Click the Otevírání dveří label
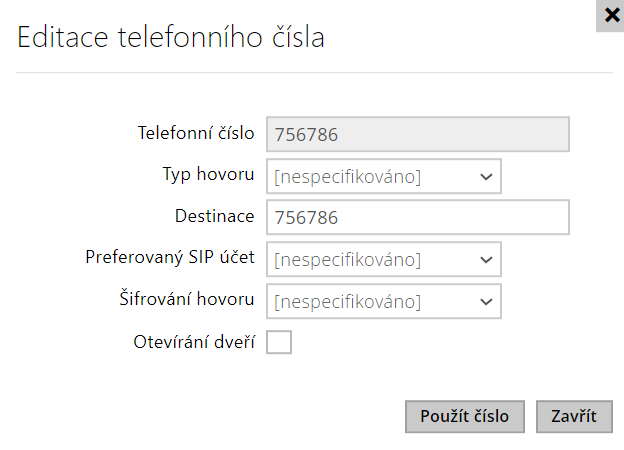Screen dimensions: 624x450 194,341
